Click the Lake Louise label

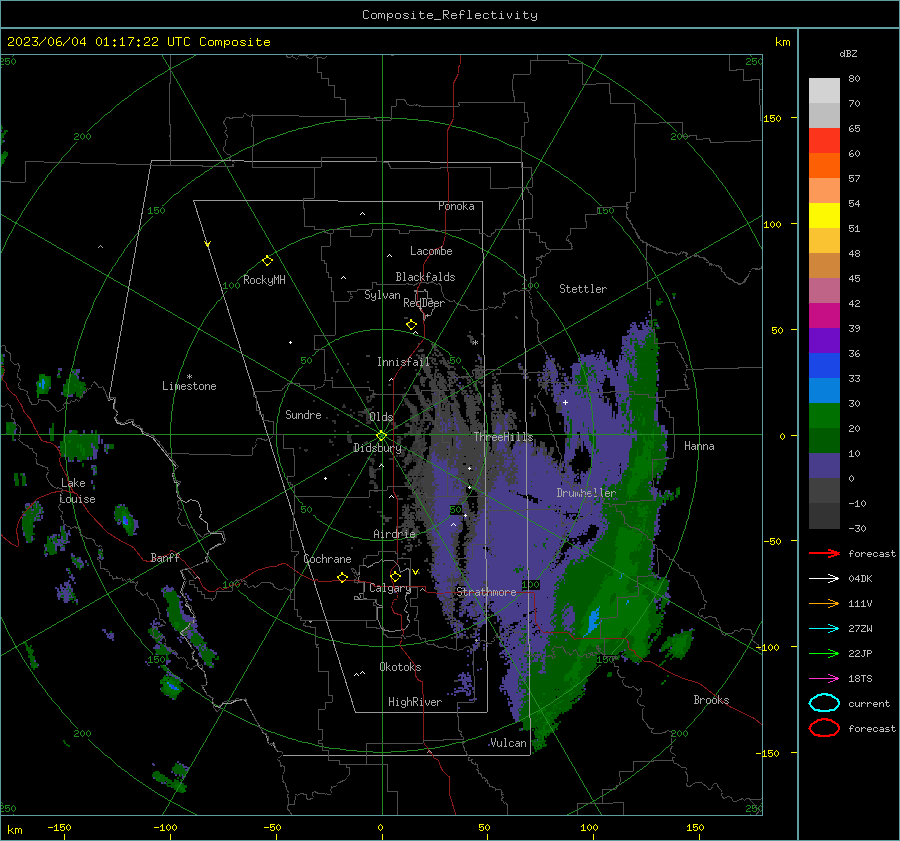(x=77, y=491)
